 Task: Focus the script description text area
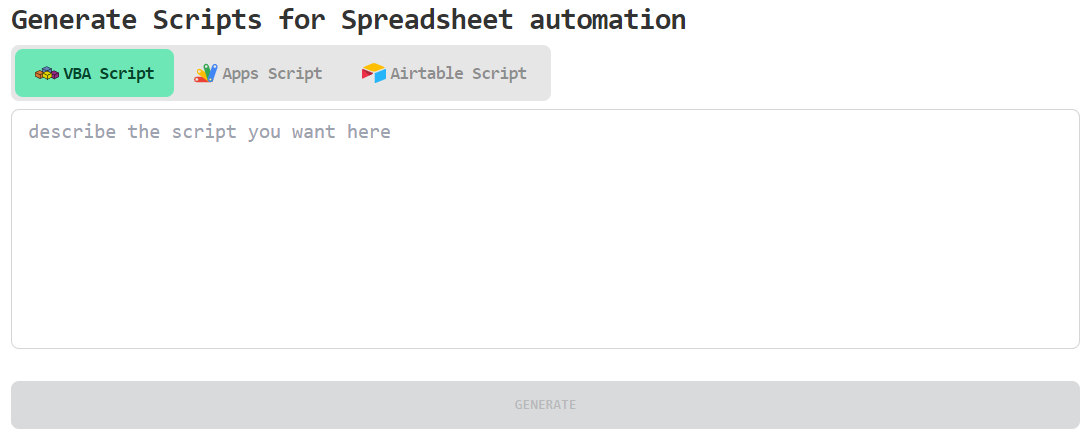coord(545,229)
